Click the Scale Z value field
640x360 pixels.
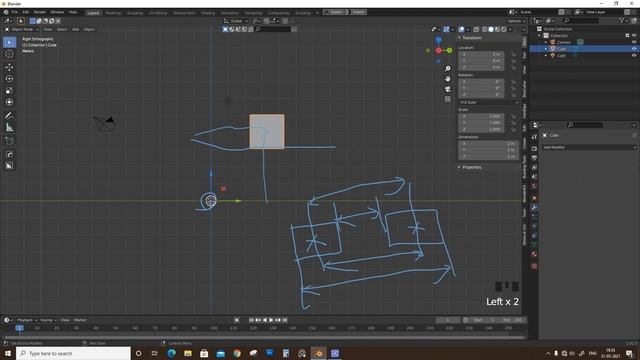pyautogui.click(x=481, y=129)
